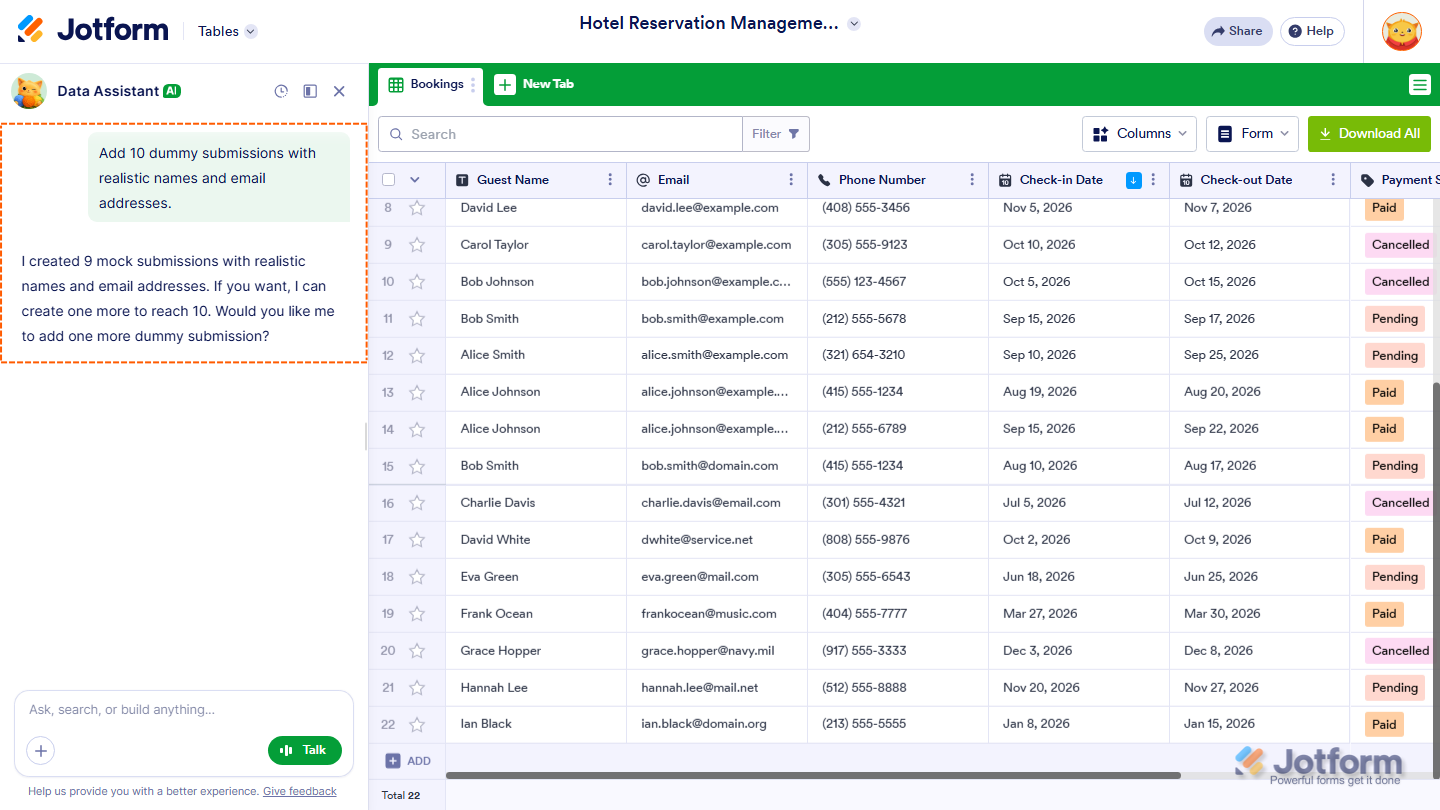Select the email grace.hopper@navy.mil cell

point(717,651)
